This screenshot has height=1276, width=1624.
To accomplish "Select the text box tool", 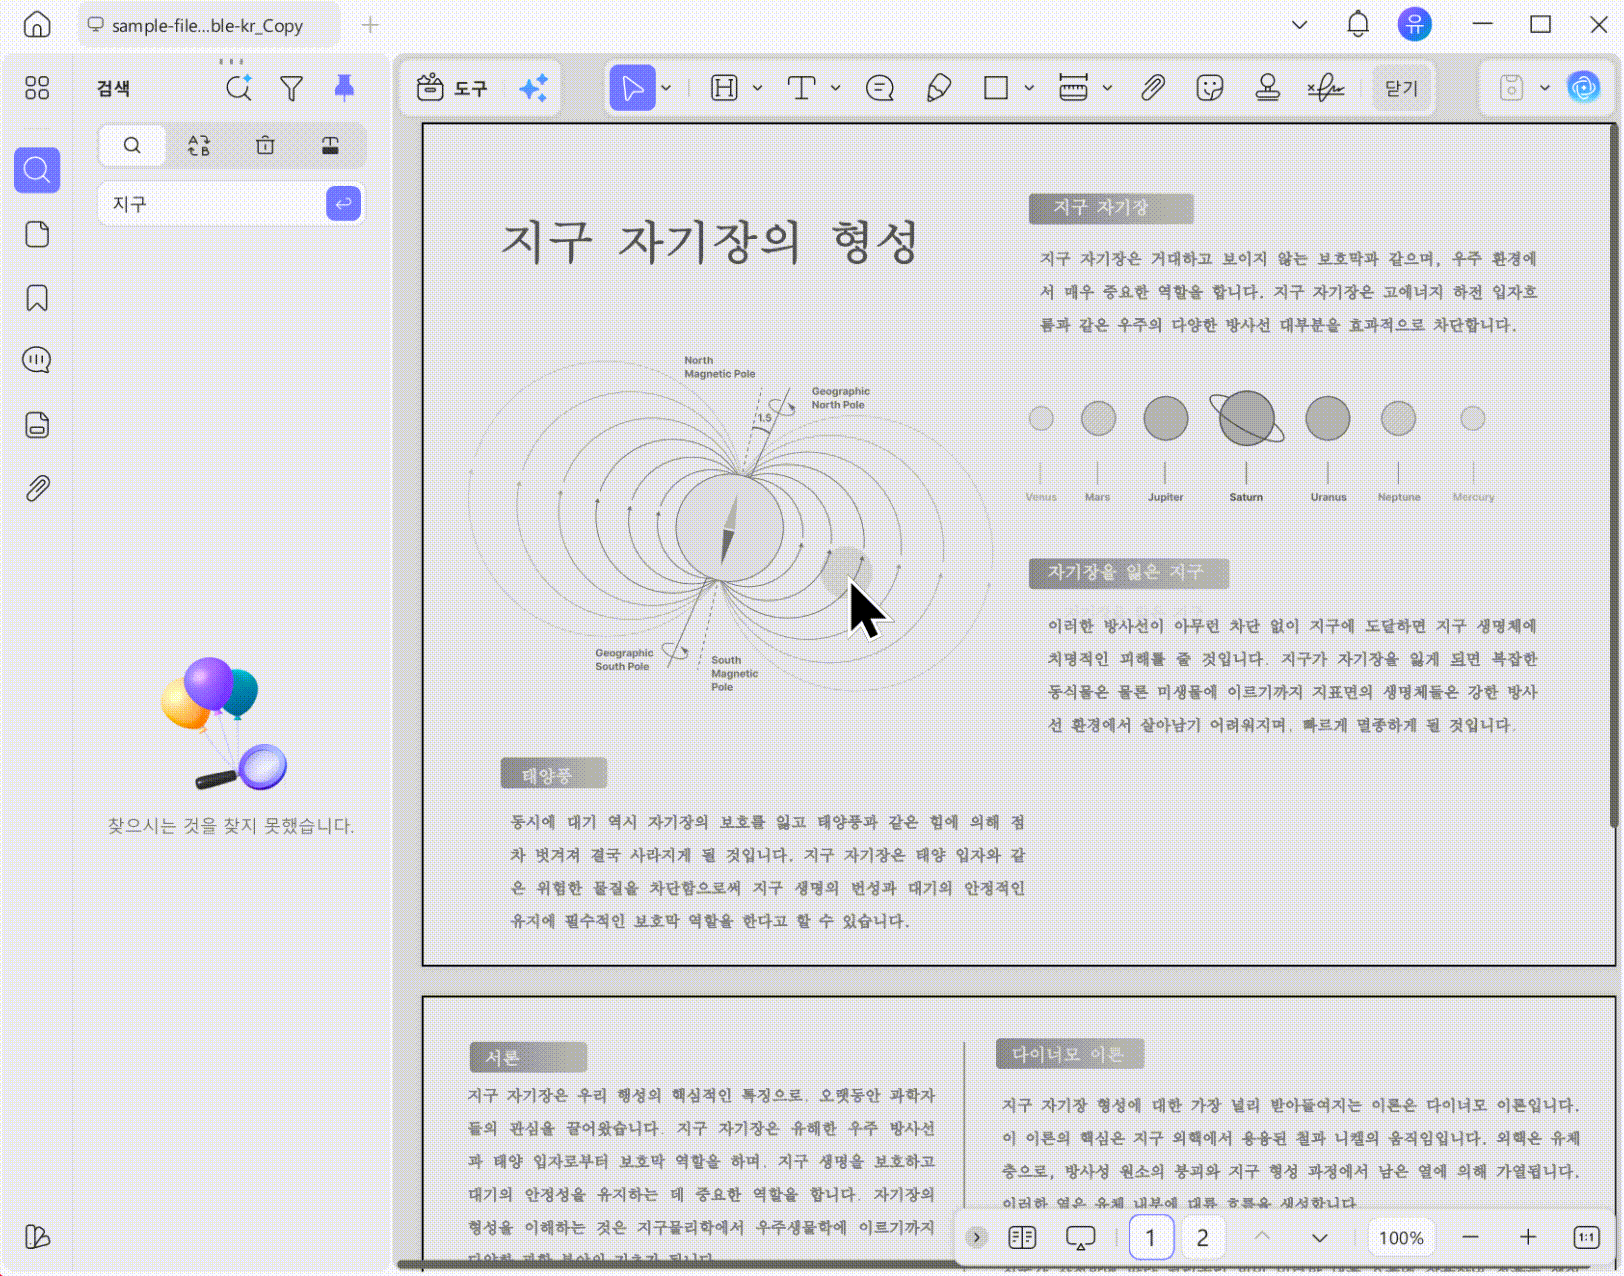I will (801, 88).
